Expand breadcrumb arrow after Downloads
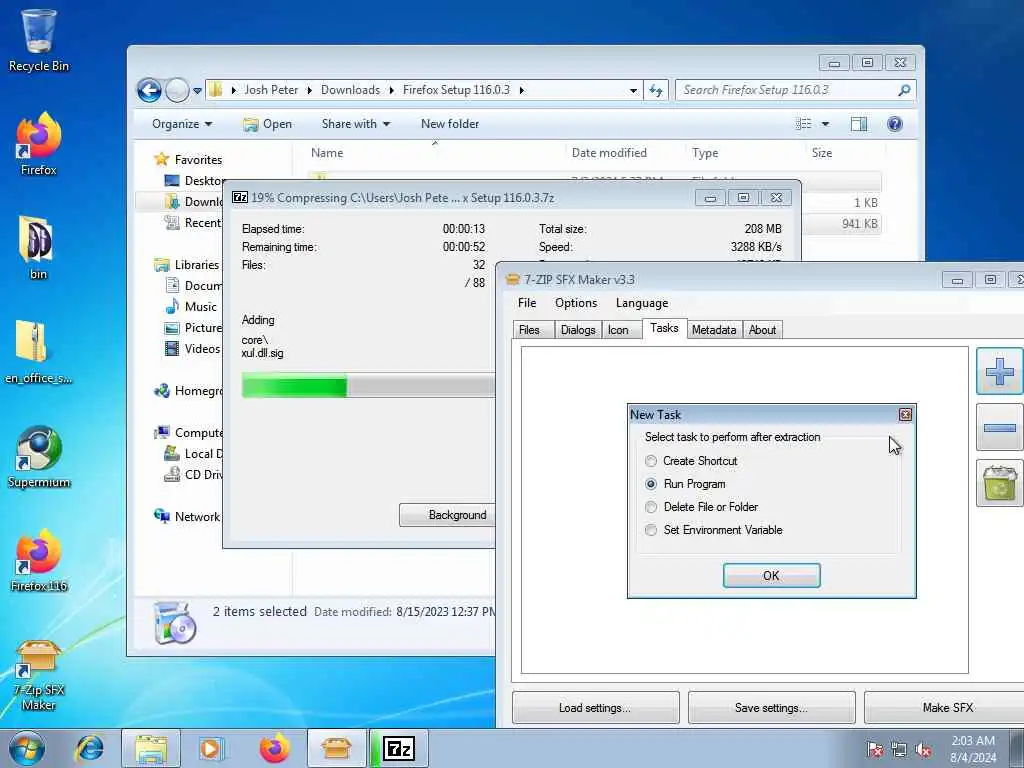Screen dimensions: 1024x768 (x=391, y=90)
